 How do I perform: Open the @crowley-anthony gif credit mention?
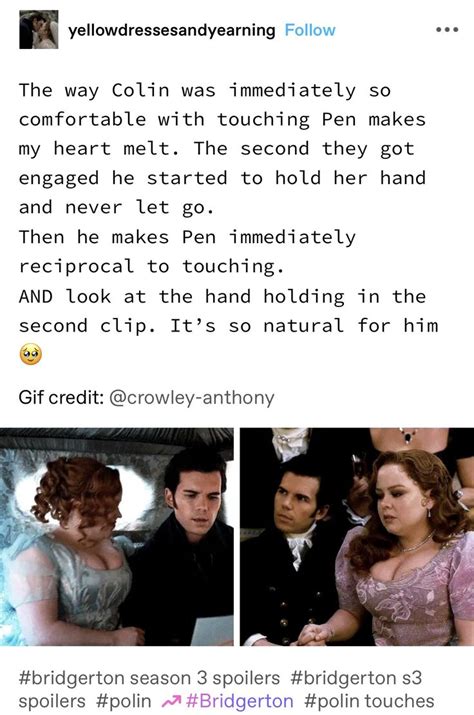tap(192, 398)
